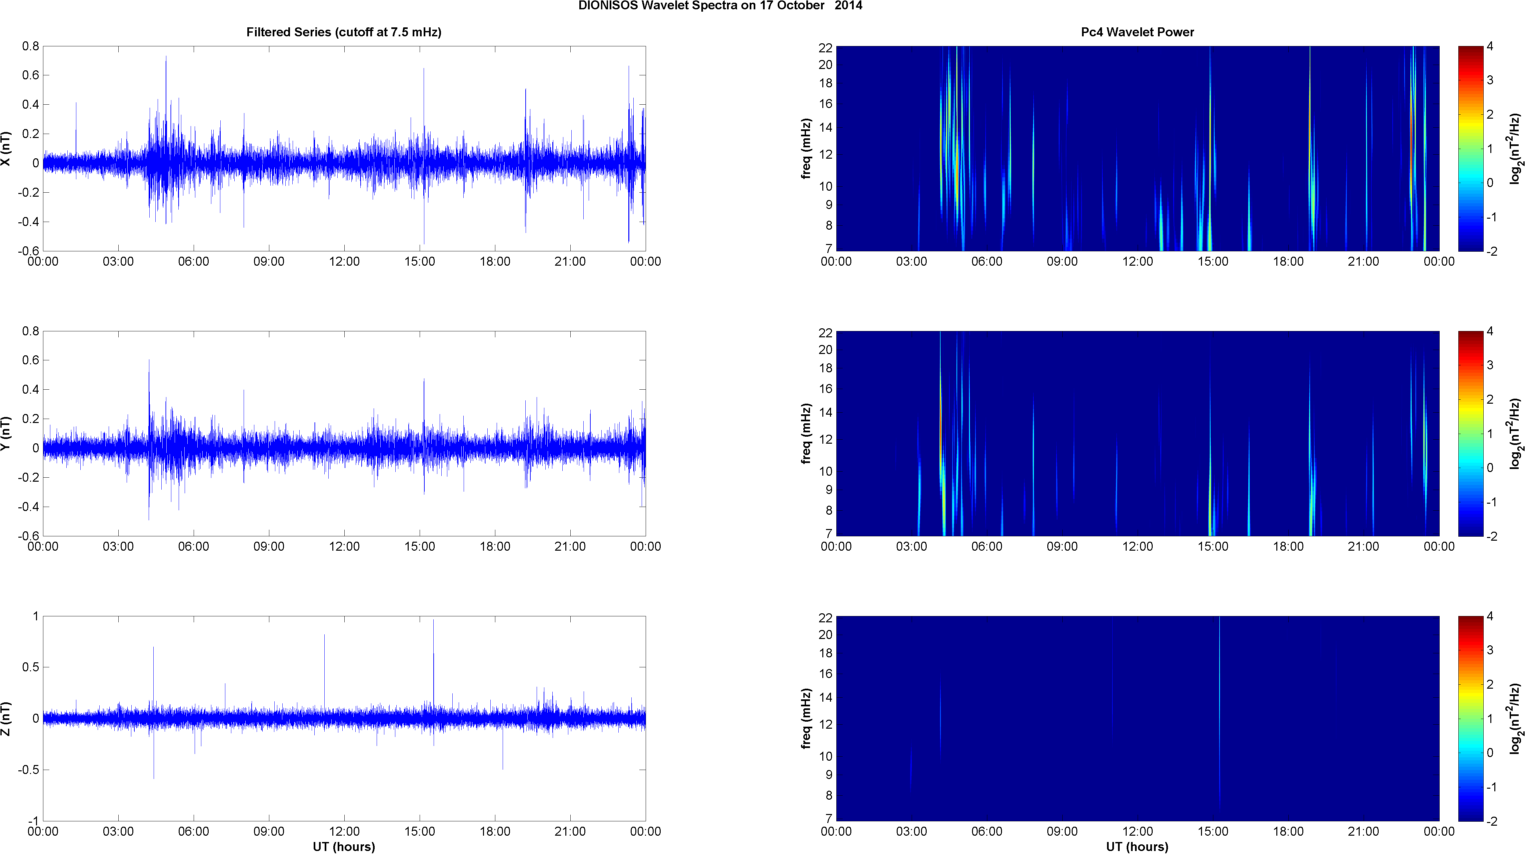Click the "-0.6" tick on the Y (nT) axis
Screen dimensions: 1525x854
pyautogui.click(x=27, y=536)
